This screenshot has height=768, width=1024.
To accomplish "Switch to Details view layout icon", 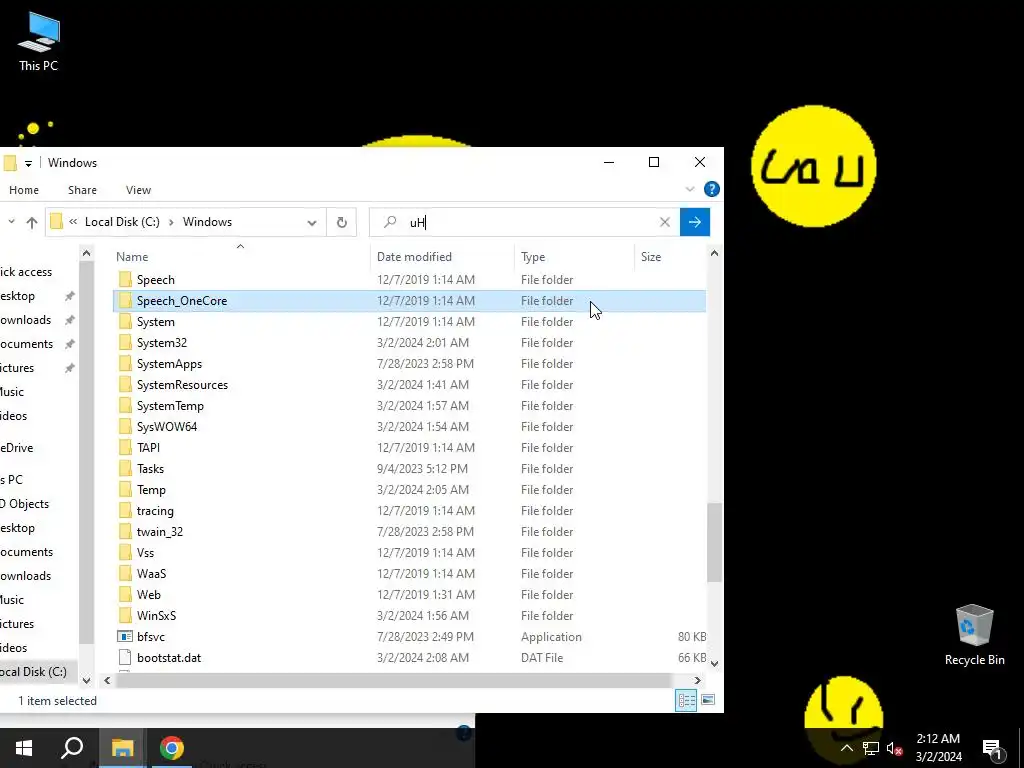I will 686,701.
